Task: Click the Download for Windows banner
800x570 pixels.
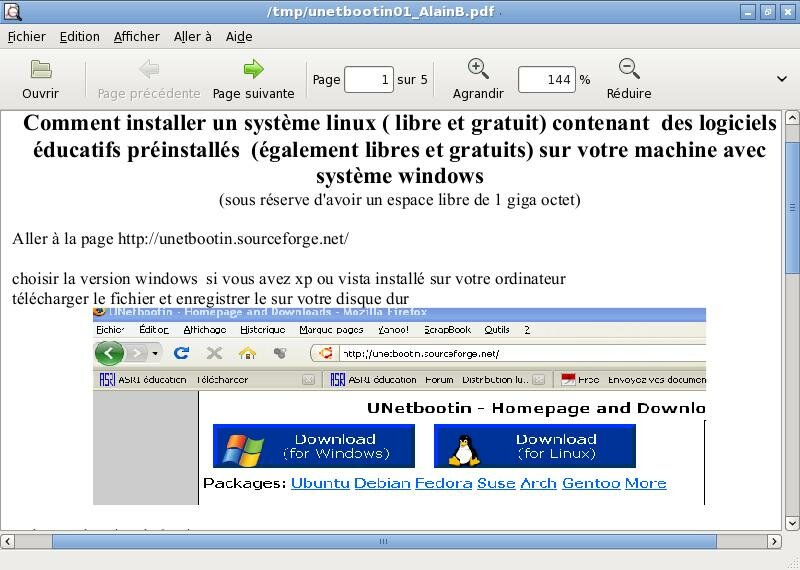Action: click(314, 445)
